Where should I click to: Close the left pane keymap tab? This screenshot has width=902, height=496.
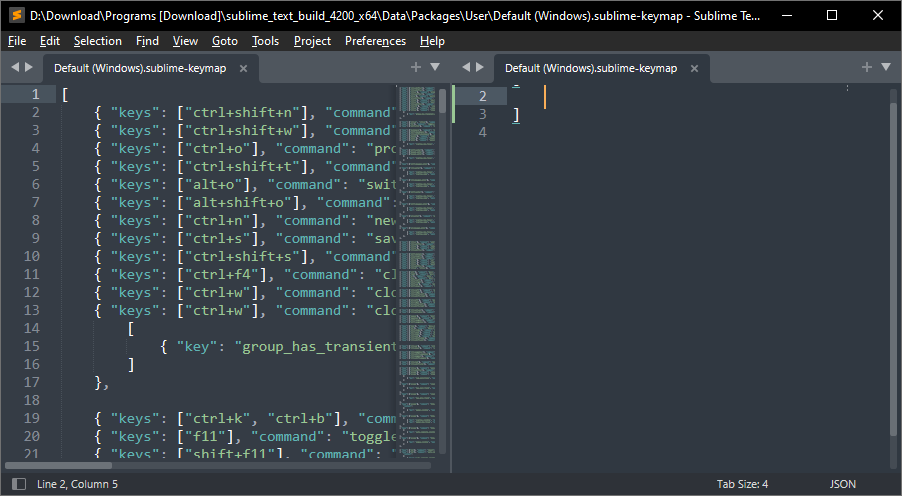click(244, 68)
